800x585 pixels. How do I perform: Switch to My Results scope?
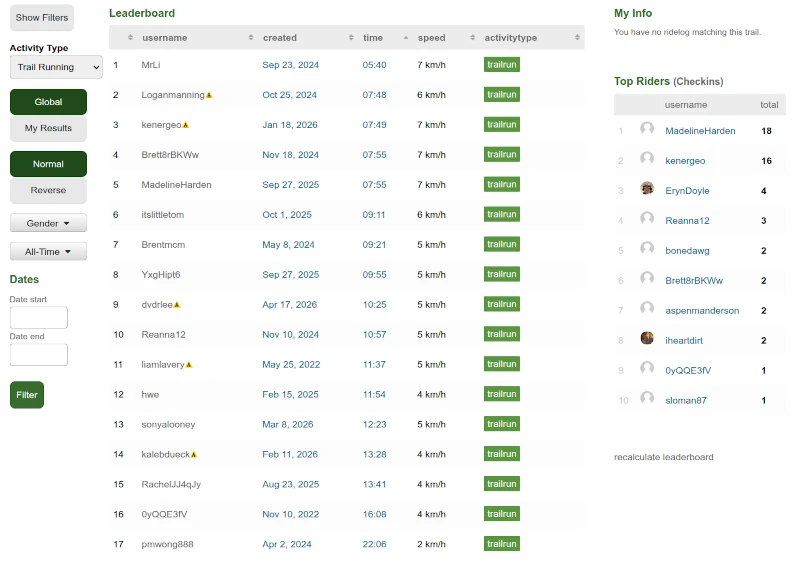point(48,128)
